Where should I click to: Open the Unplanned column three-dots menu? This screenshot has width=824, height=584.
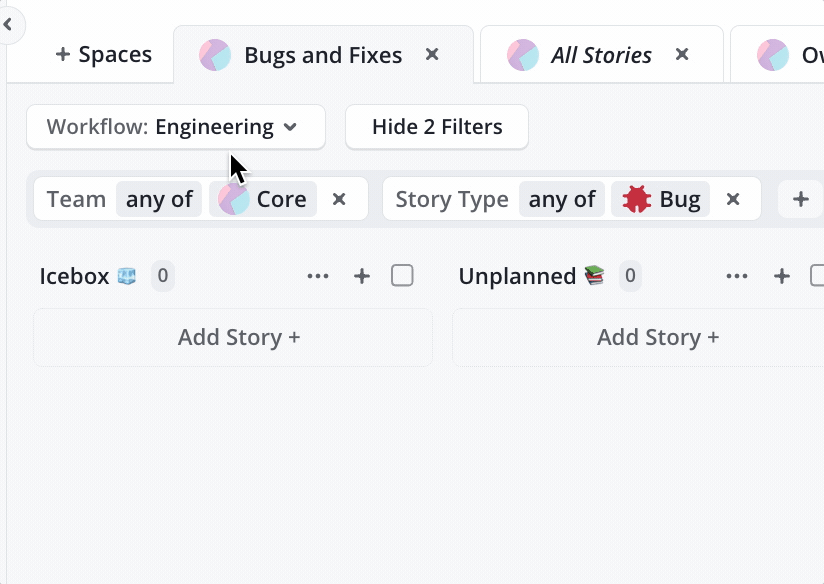(x=737, y=276)
